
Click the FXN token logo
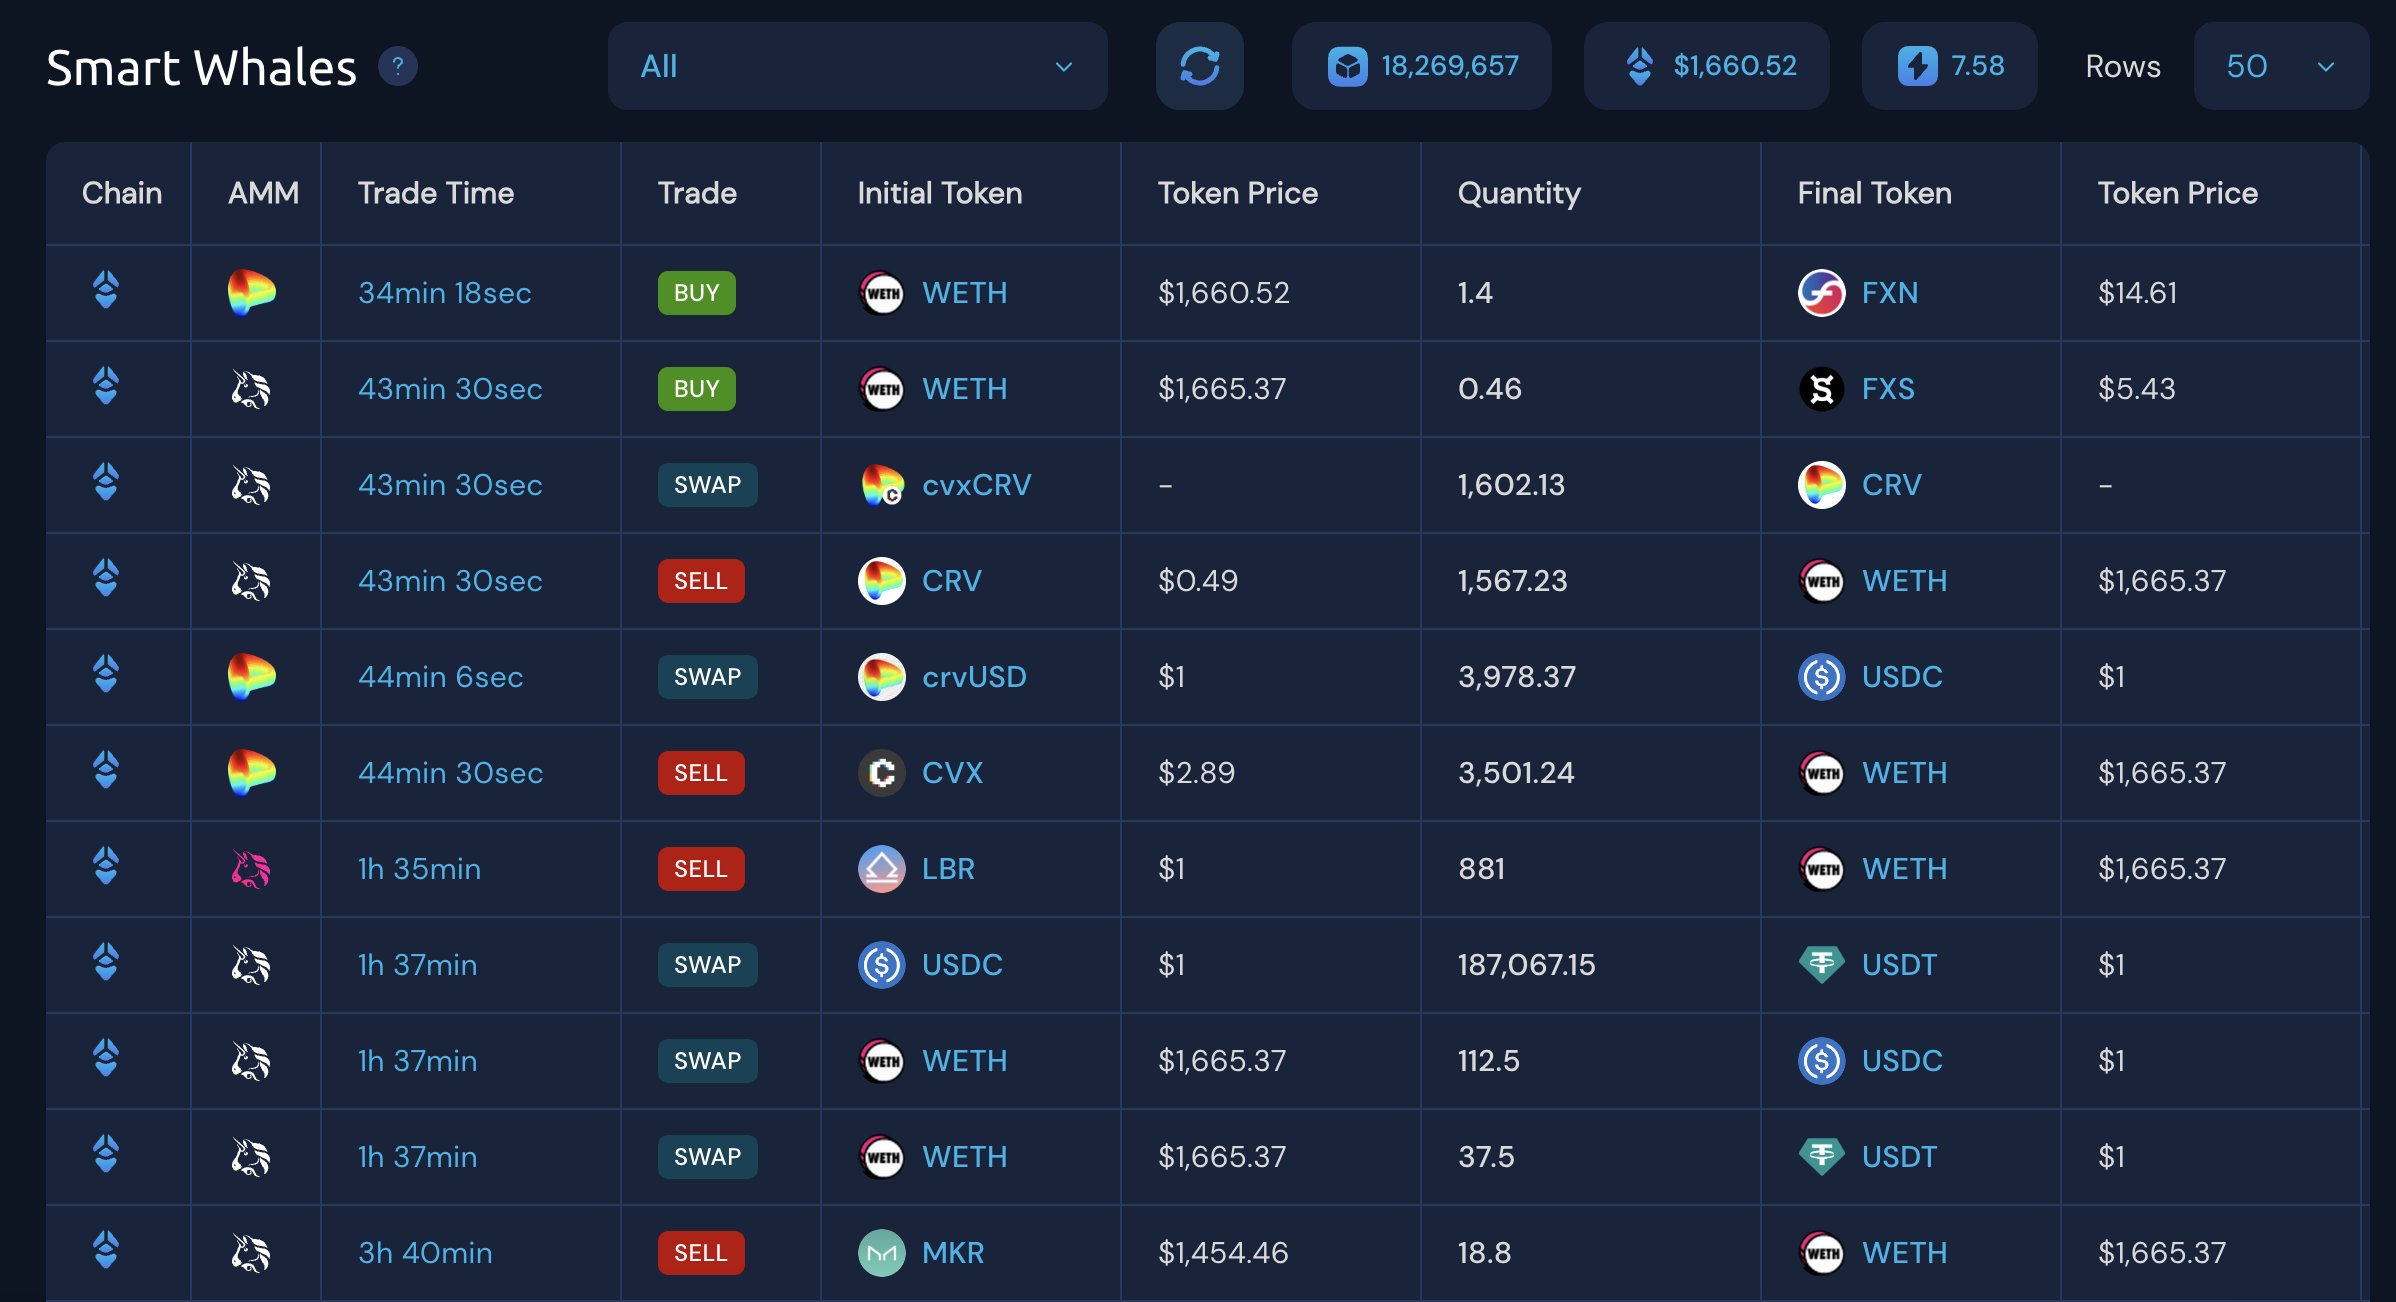pyautogui.click(x=1822, y=293)
